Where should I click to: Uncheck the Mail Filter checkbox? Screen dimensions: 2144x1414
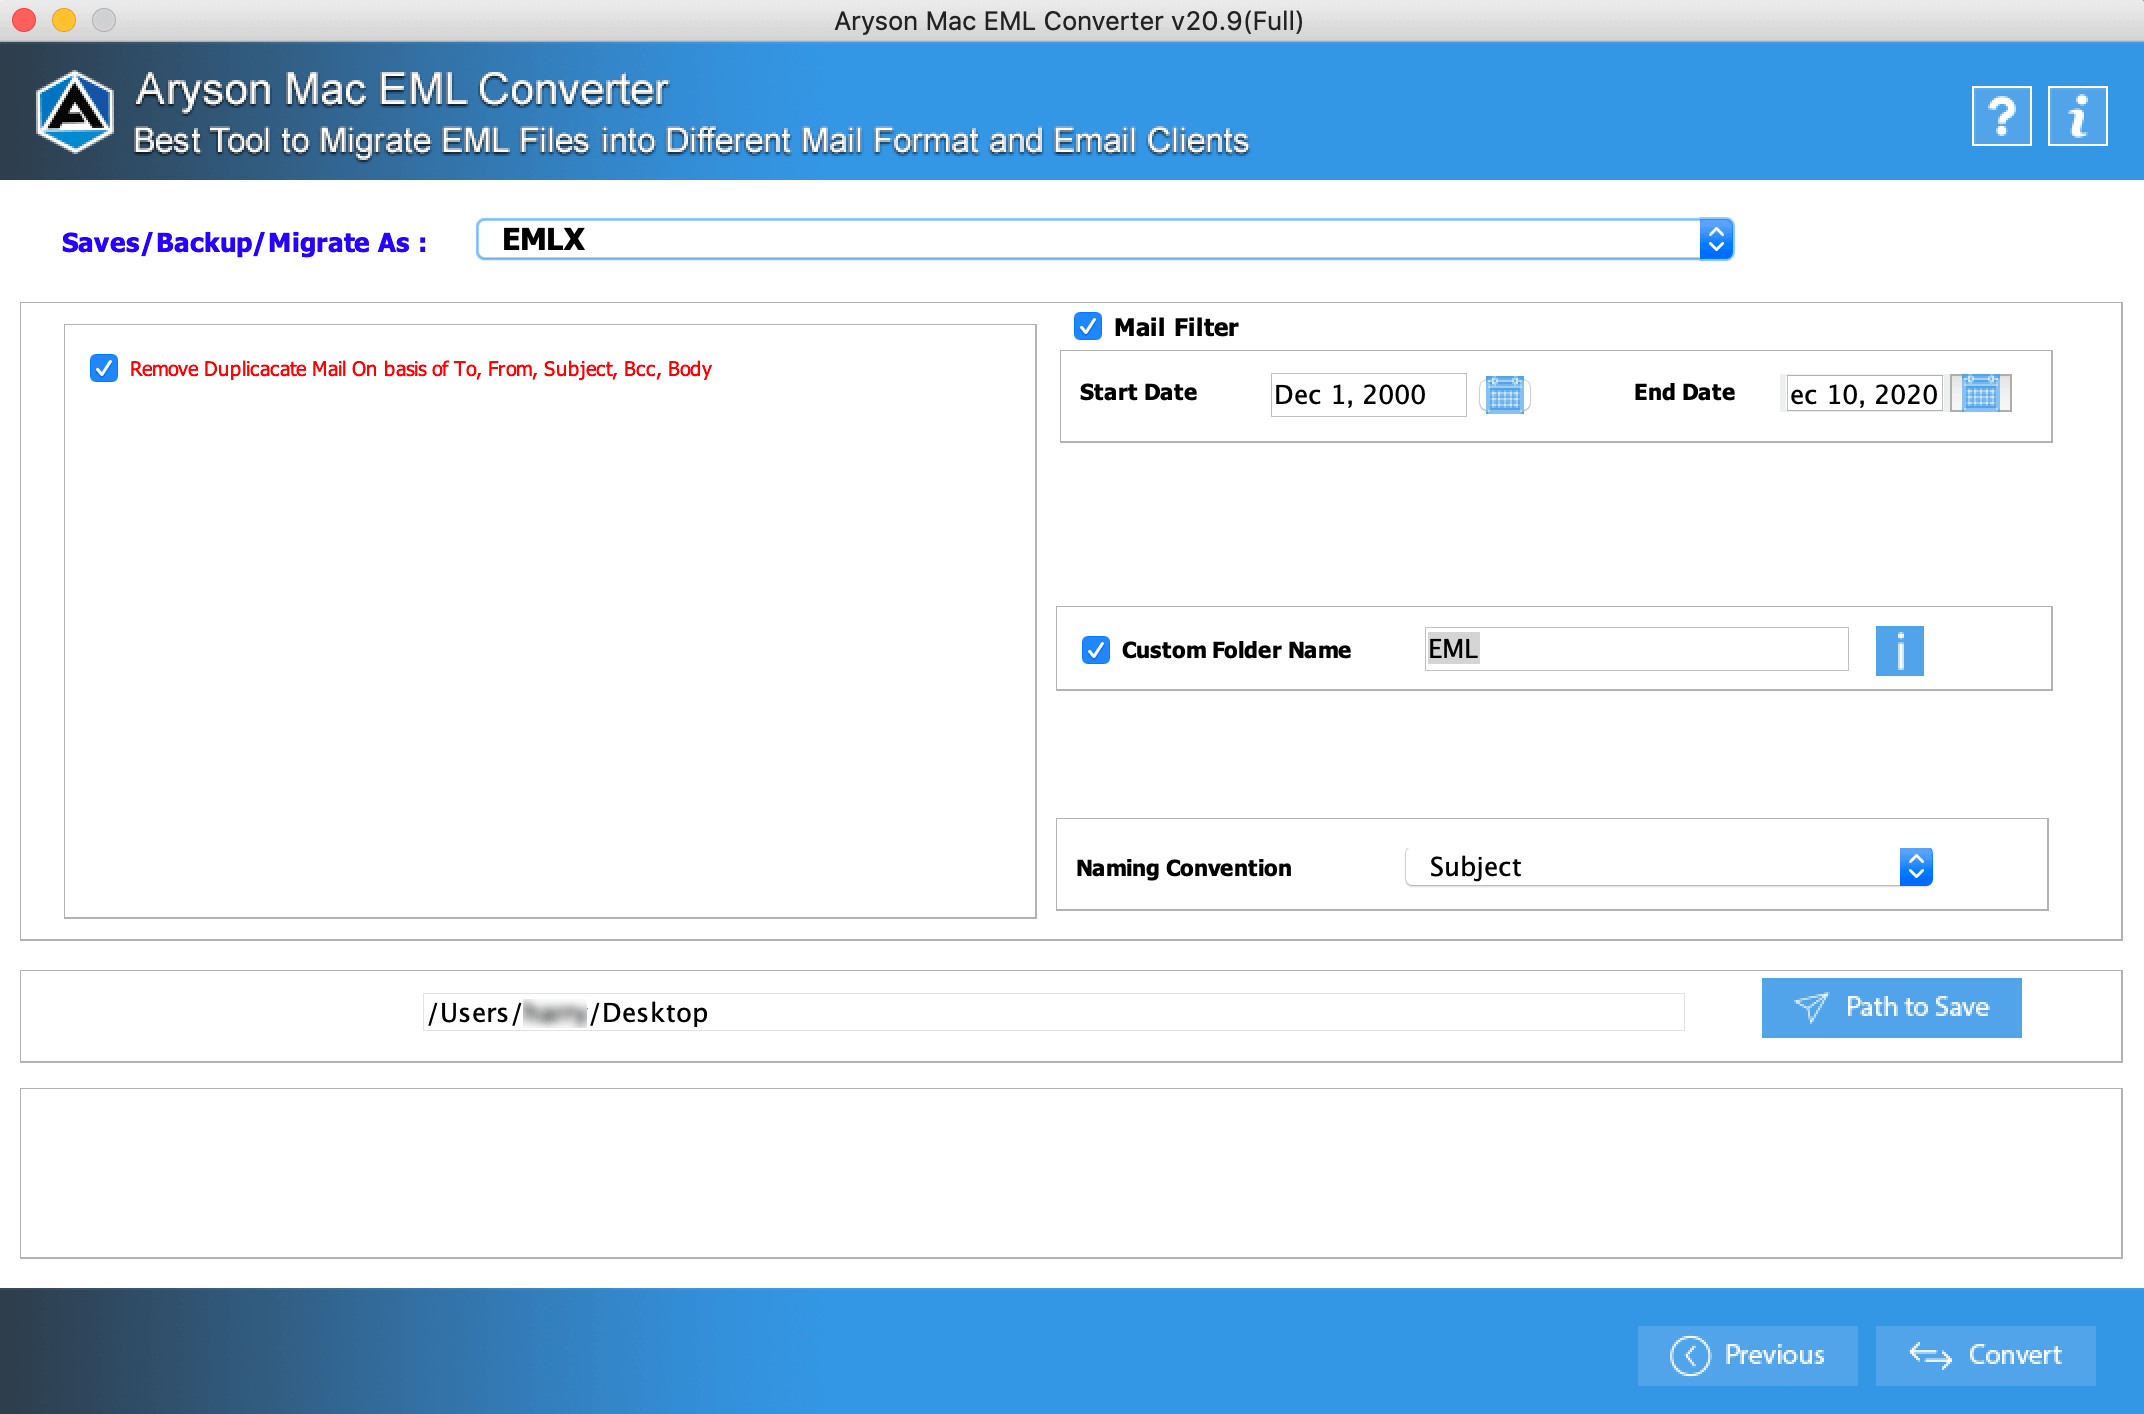click(1088, 326)
